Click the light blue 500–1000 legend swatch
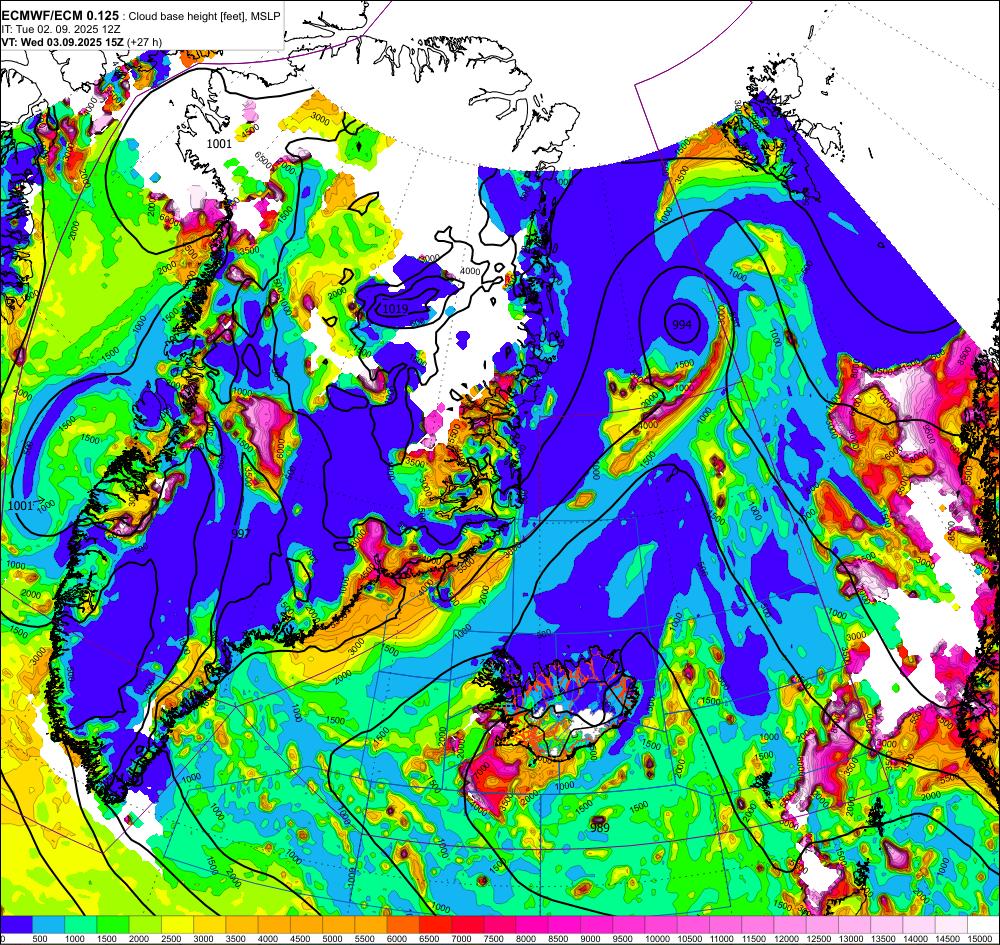 [48, 925]
